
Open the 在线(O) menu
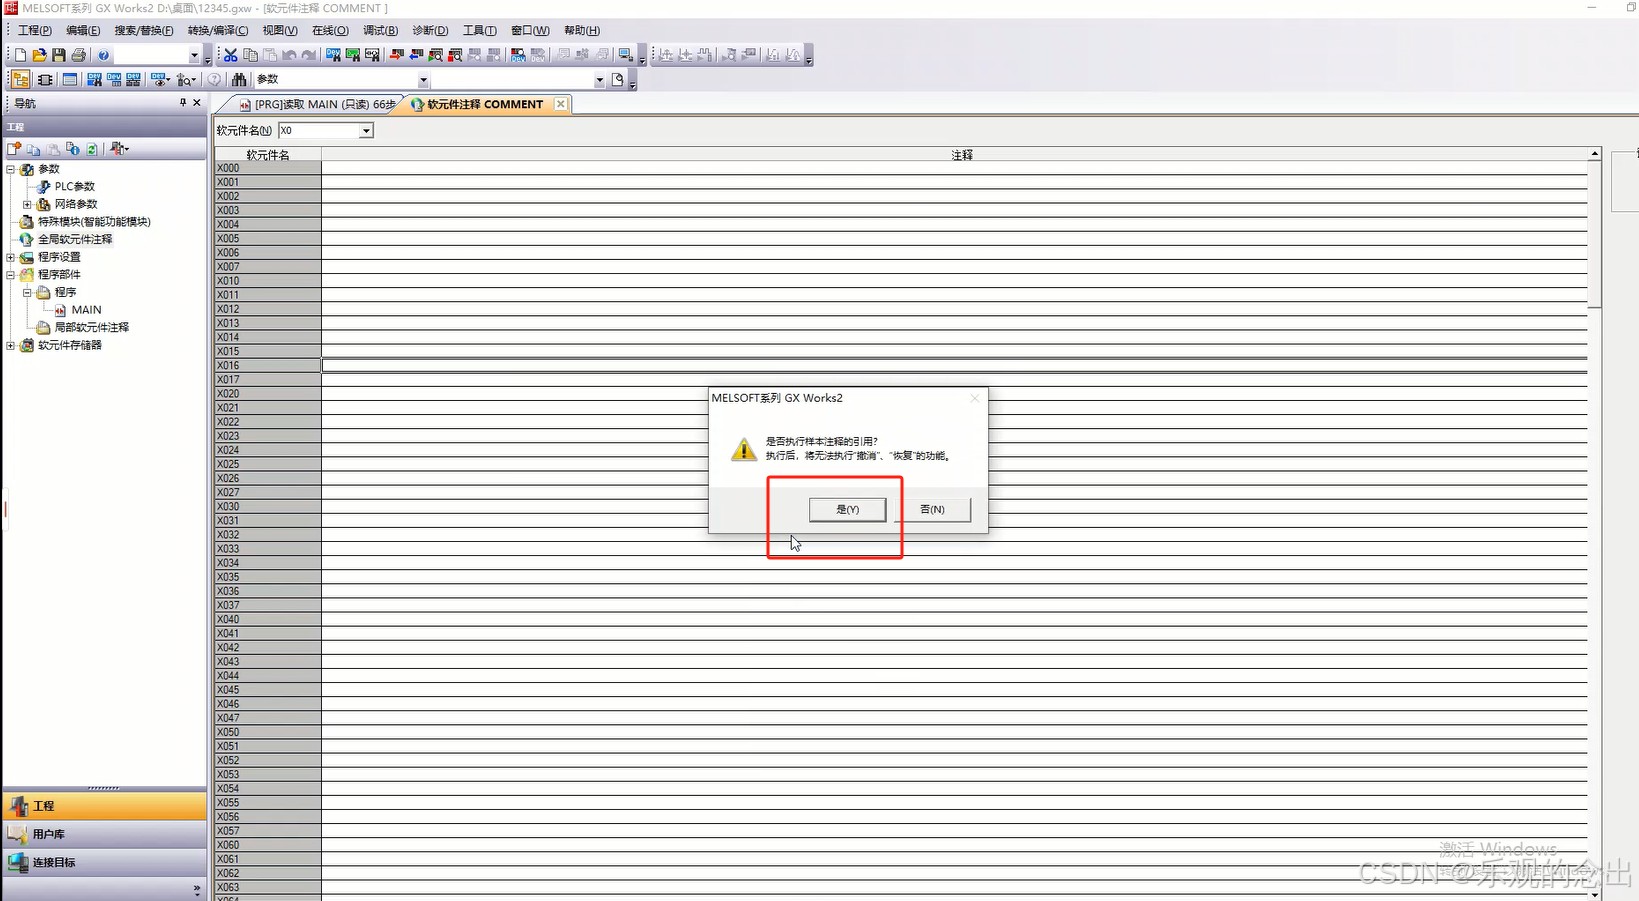(x=330, y=30)
